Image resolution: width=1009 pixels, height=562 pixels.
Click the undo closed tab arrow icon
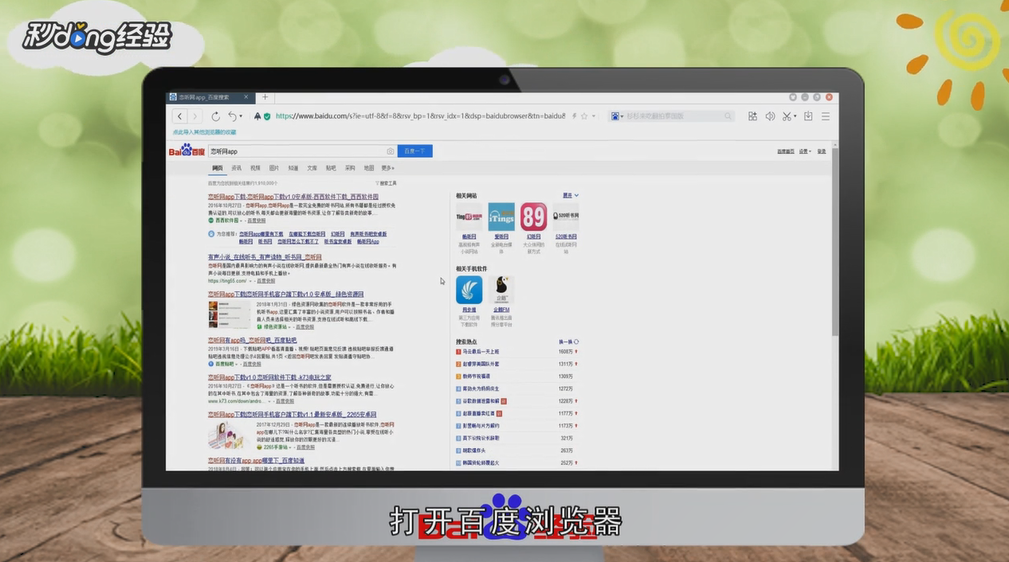pyautogui.click(x=232, y=117)
